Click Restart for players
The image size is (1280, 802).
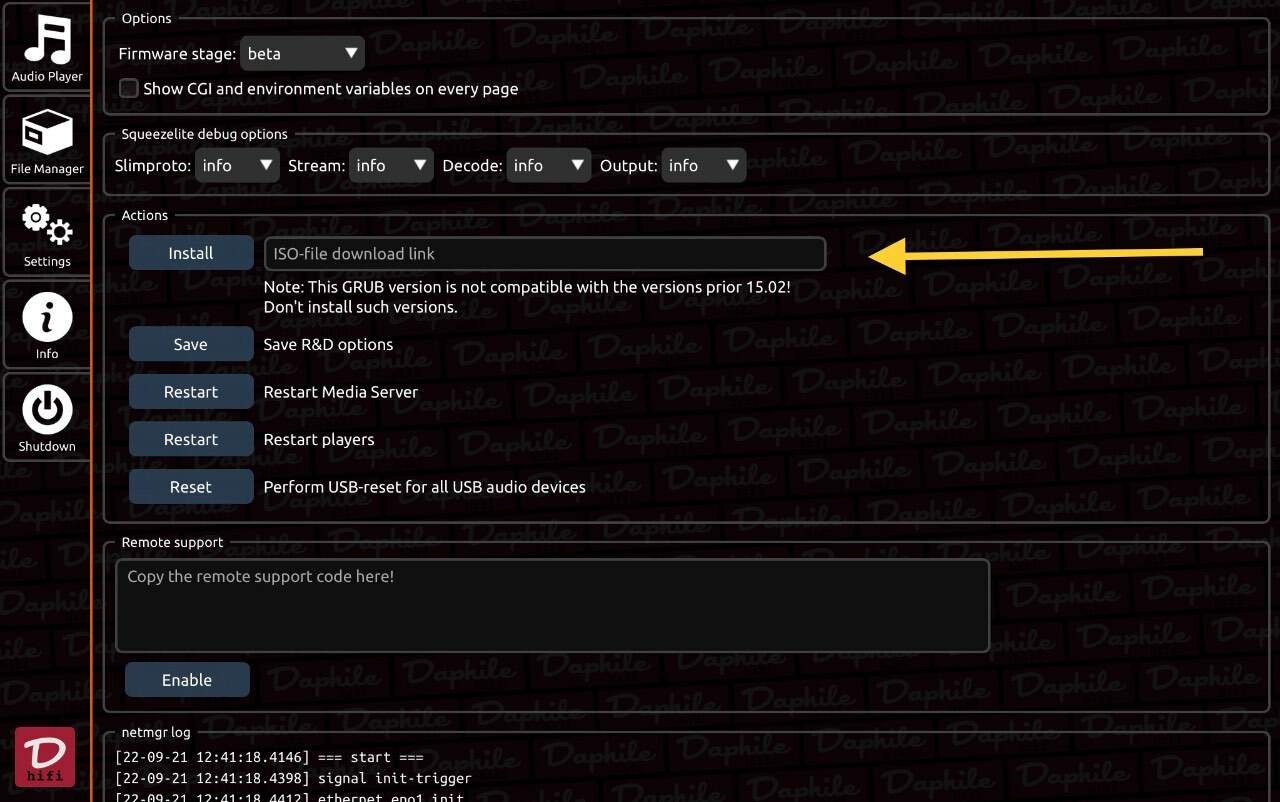pyautogui.click(x=191, y=439)
